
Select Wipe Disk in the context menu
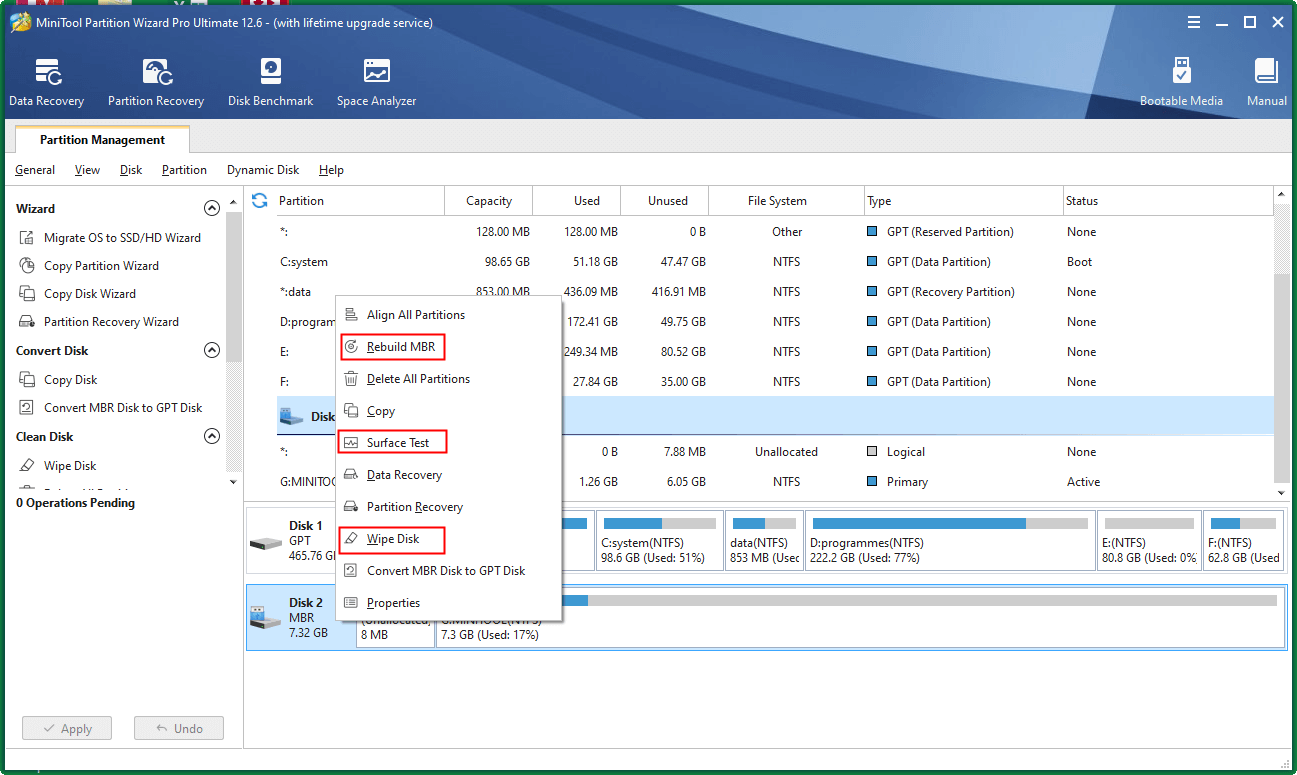[392, 539]
